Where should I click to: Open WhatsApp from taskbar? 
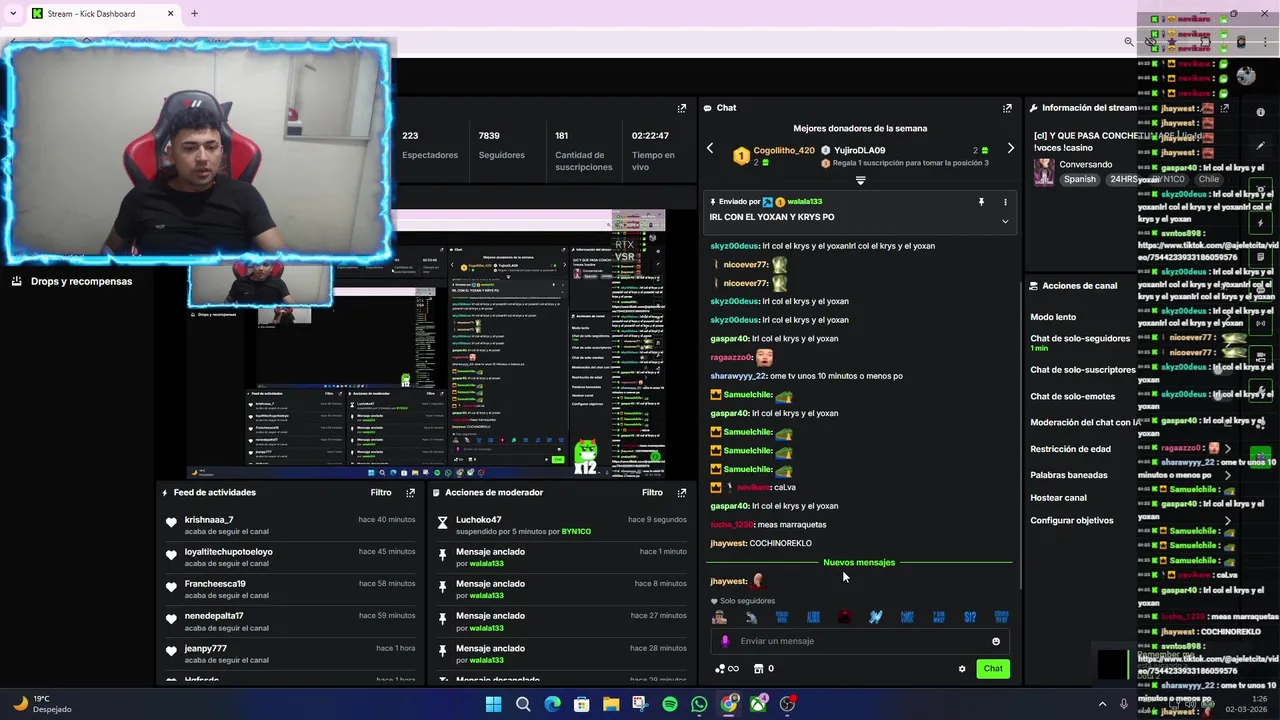click(699, 705)
